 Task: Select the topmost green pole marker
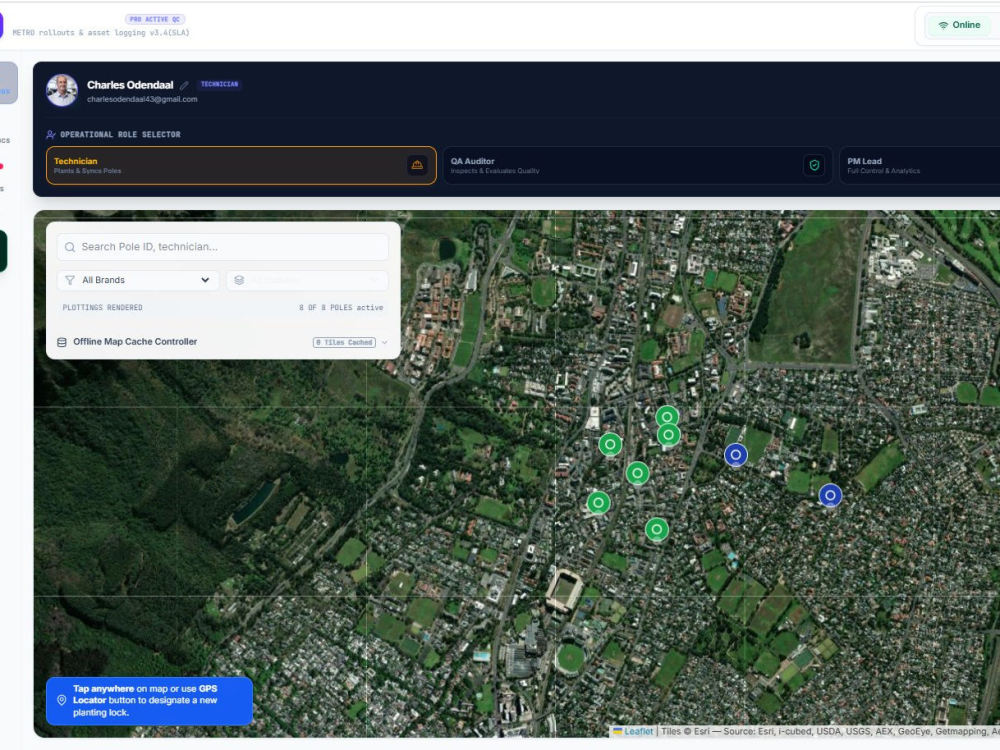click(x=667, y=417)
